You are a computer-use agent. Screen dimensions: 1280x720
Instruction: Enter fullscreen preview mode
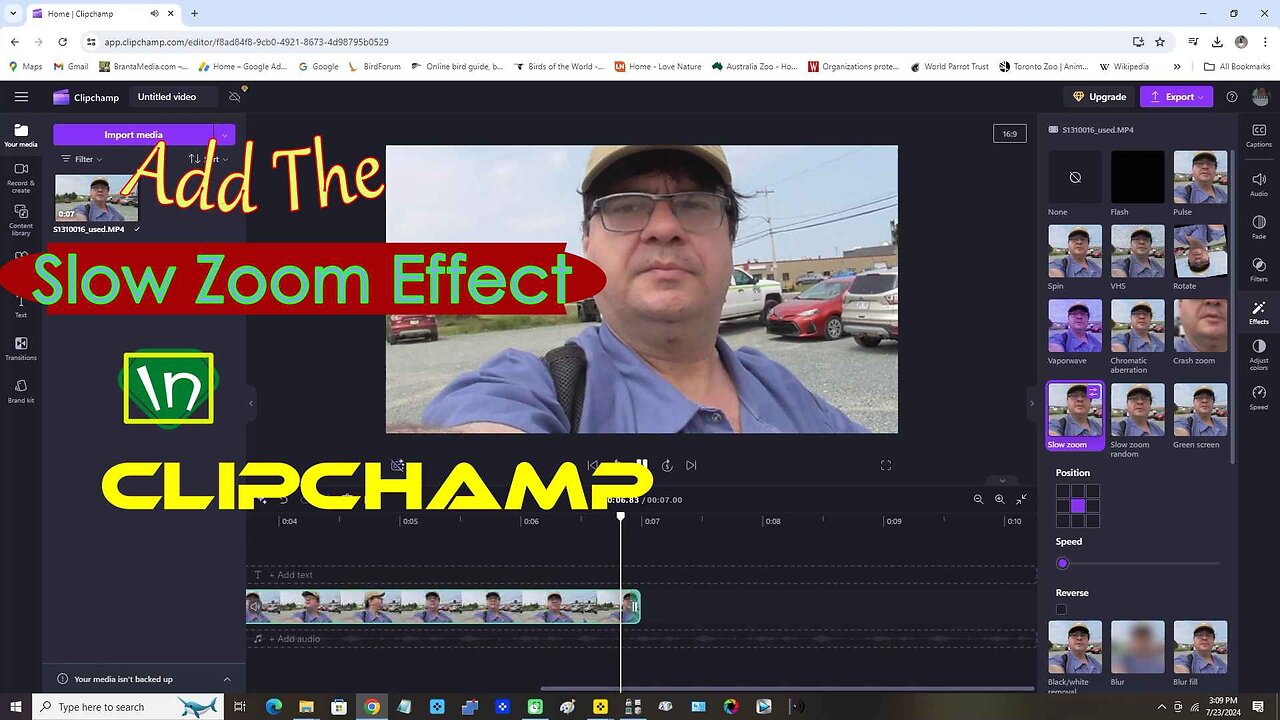pos(885,465)
